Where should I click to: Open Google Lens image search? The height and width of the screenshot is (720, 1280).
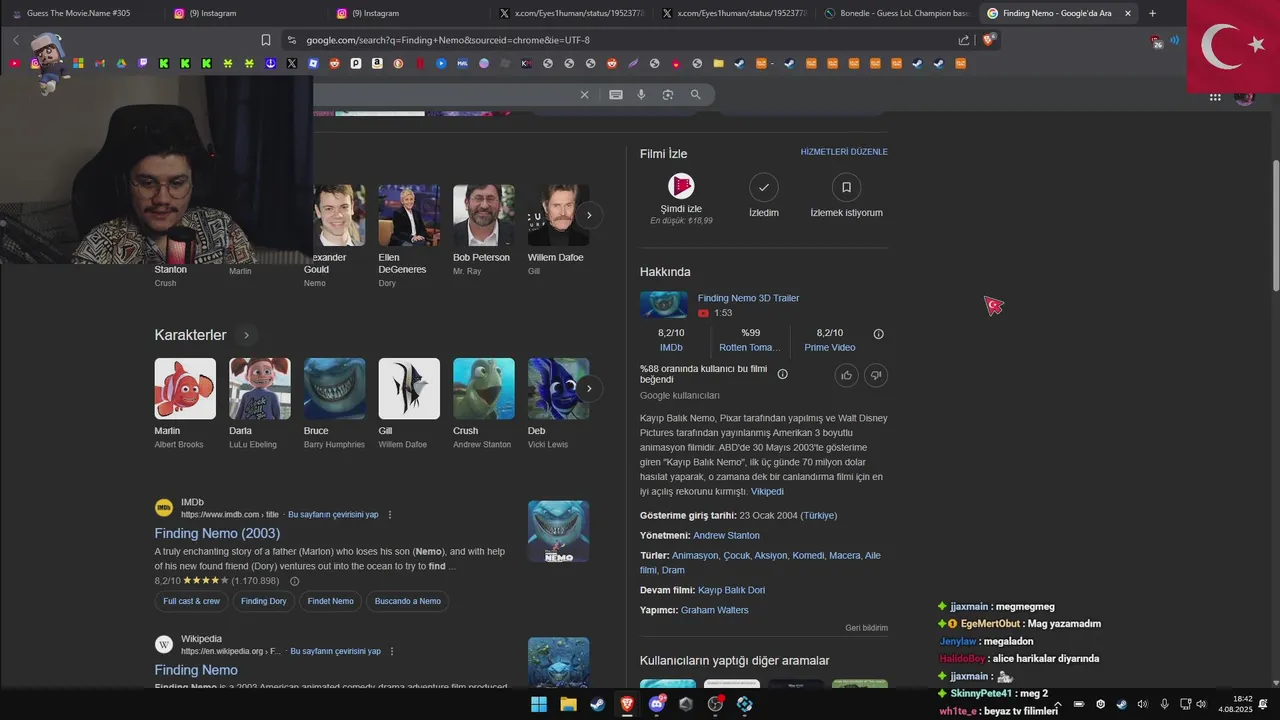(668, 94)
